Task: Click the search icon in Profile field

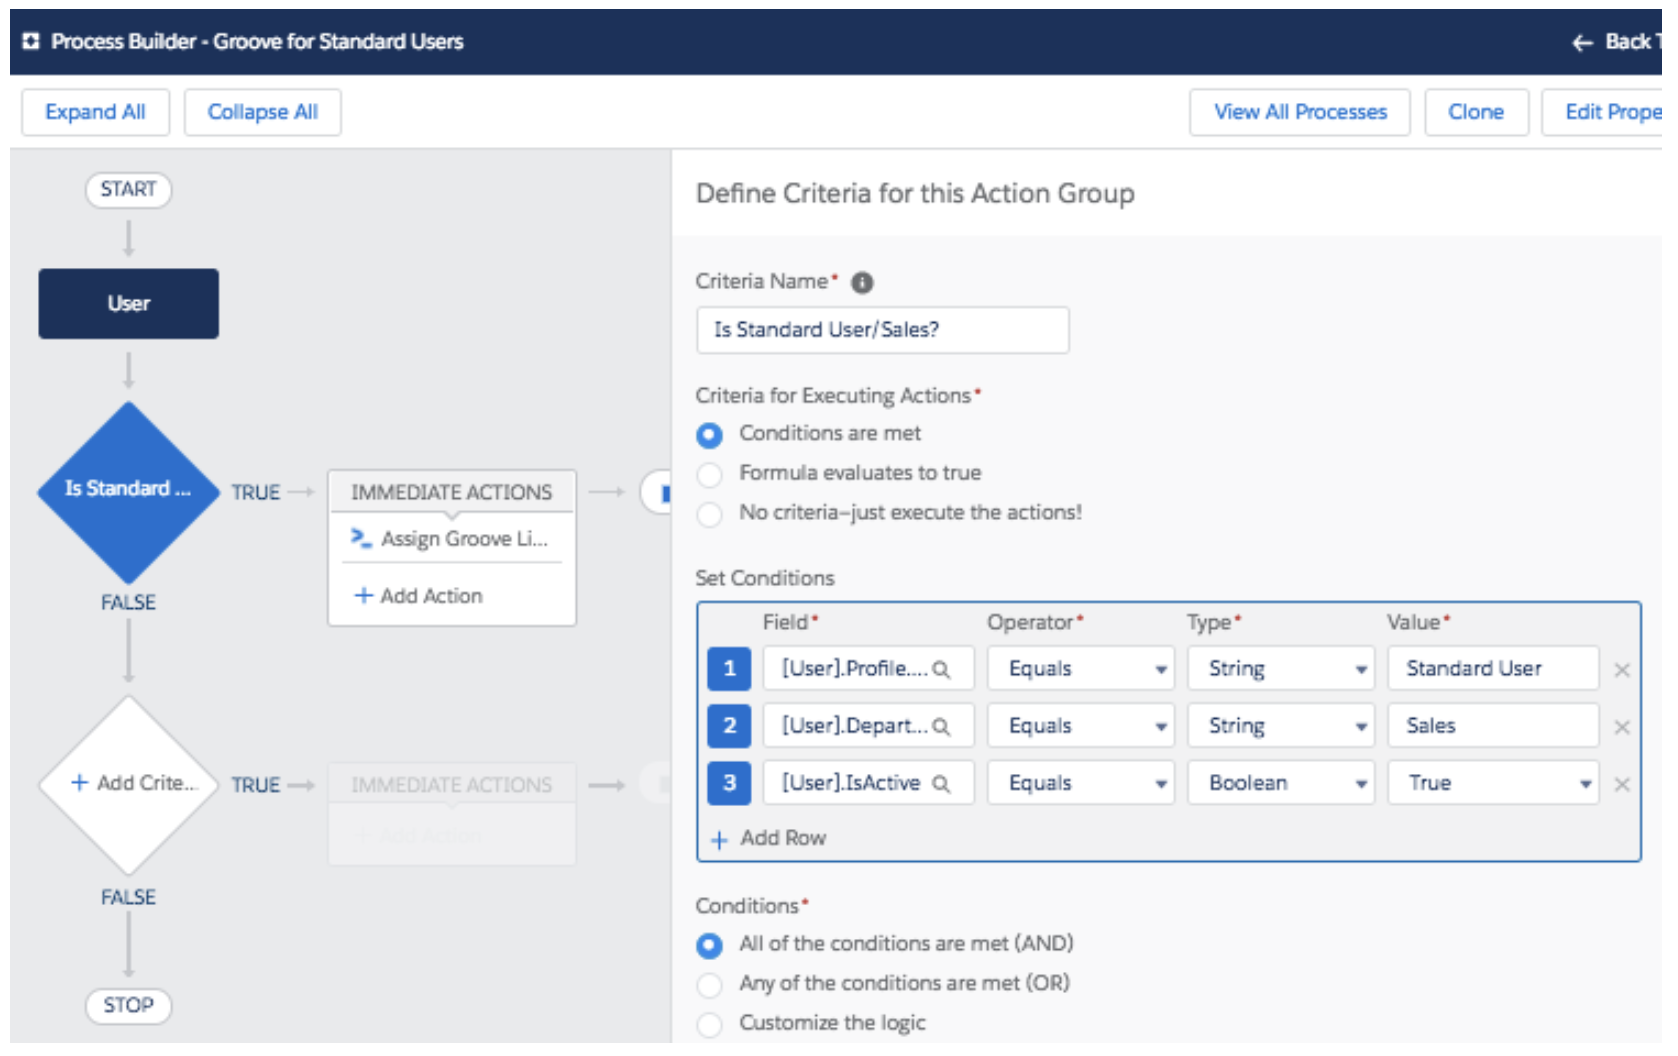Action: (941, 669)
